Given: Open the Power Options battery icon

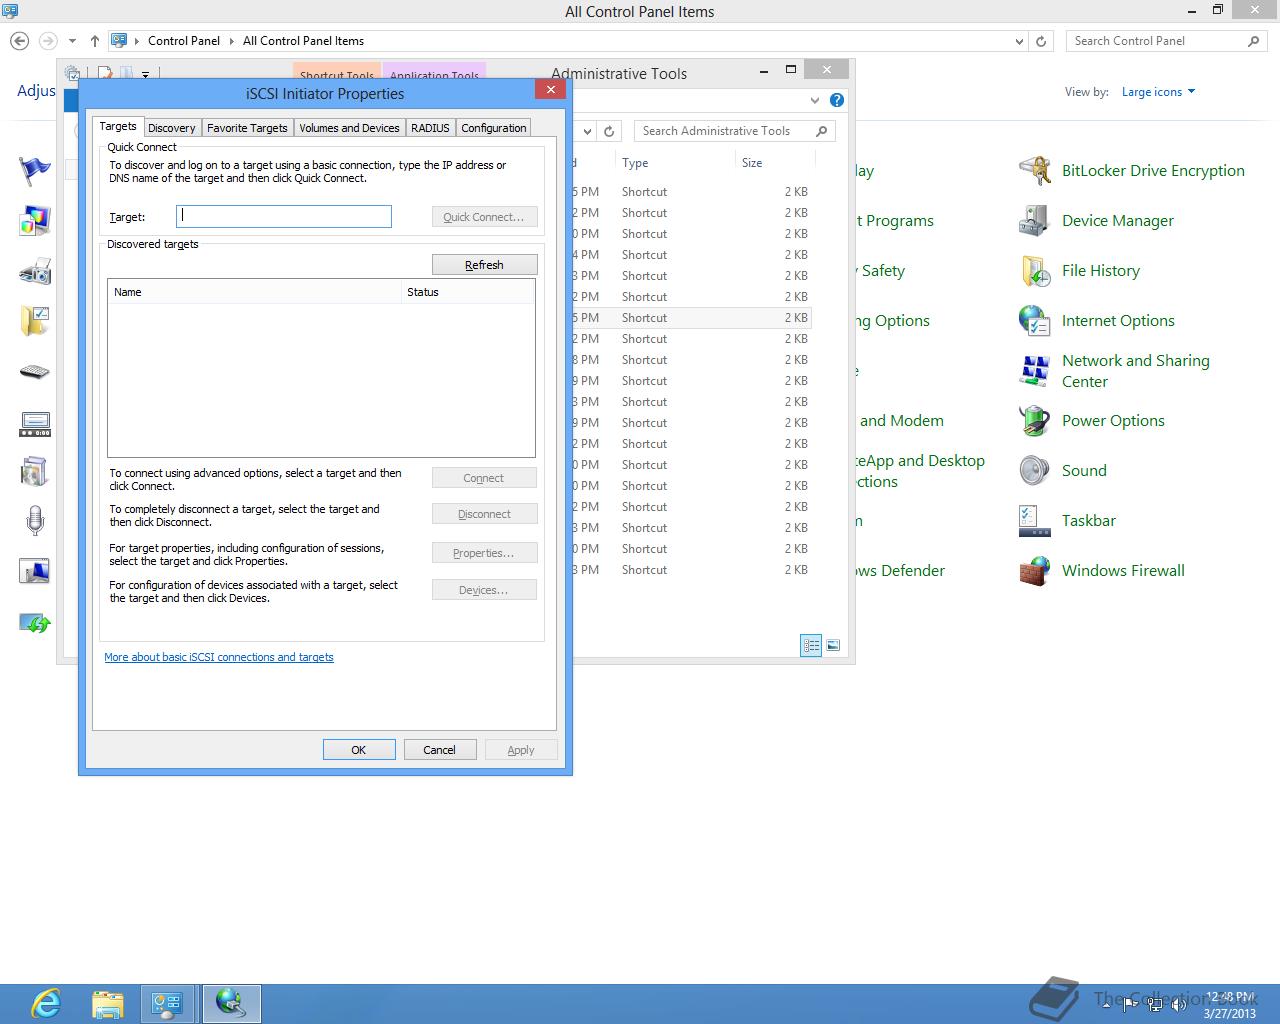Looking at the screenshot, I should [1034, 421].
